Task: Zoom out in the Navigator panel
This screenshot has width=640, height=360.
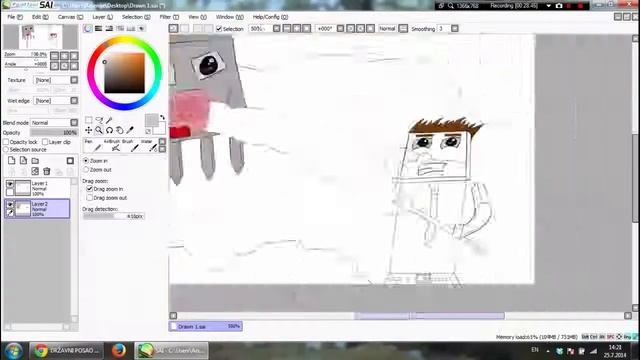Action: [55, 56]
